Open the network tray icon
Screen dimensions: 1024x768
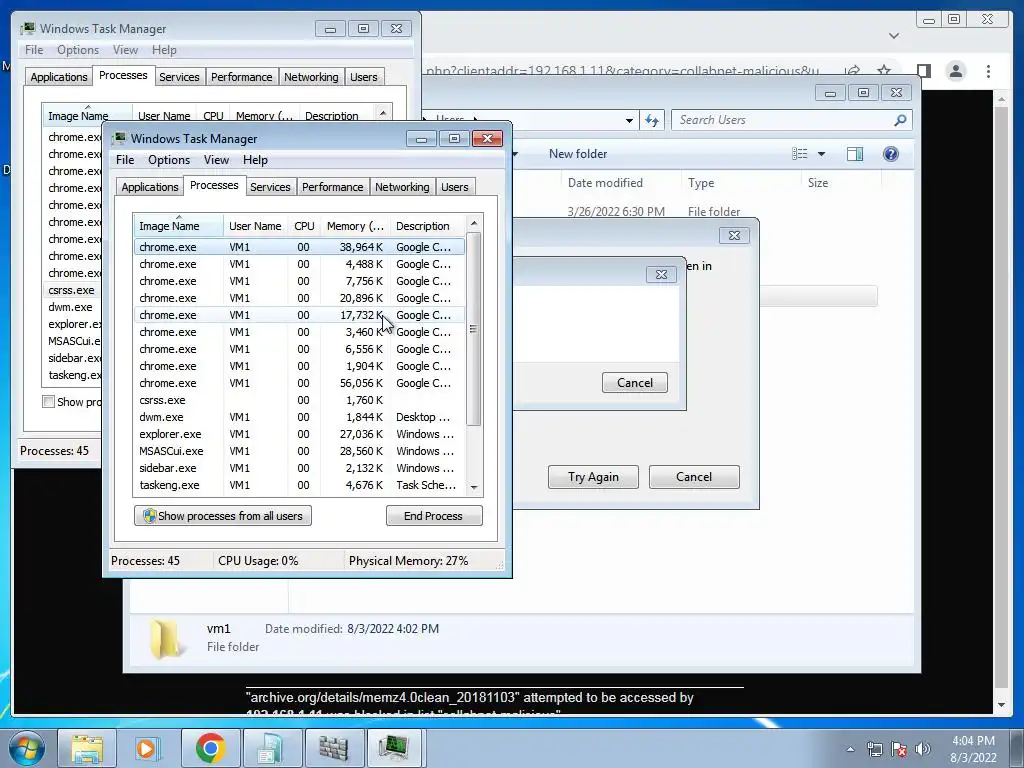click(874, 749)
